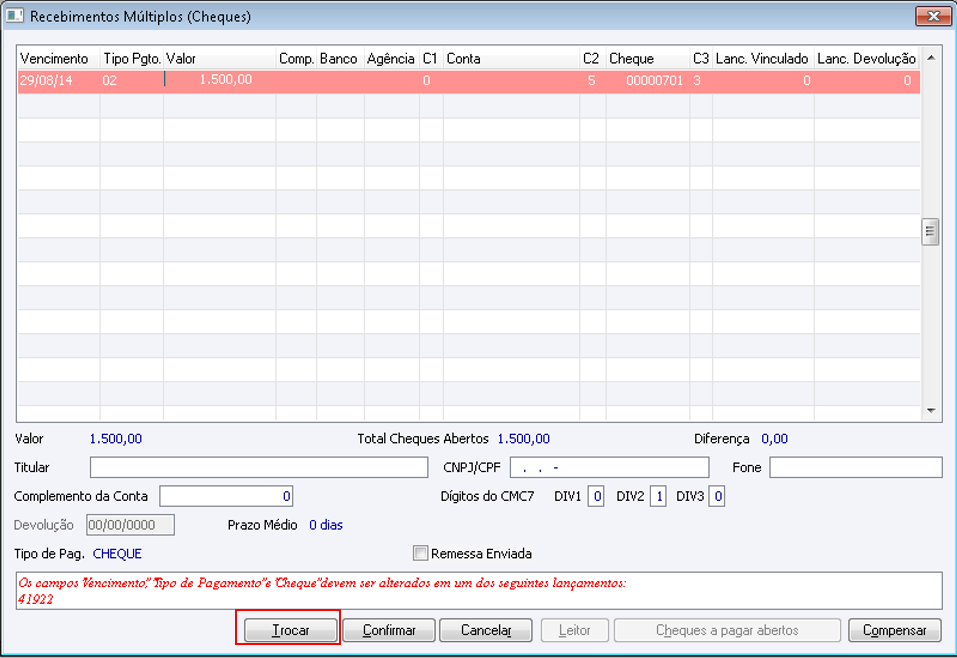
Task: Click the Confirmar button
Action: [x=389, y=630]
